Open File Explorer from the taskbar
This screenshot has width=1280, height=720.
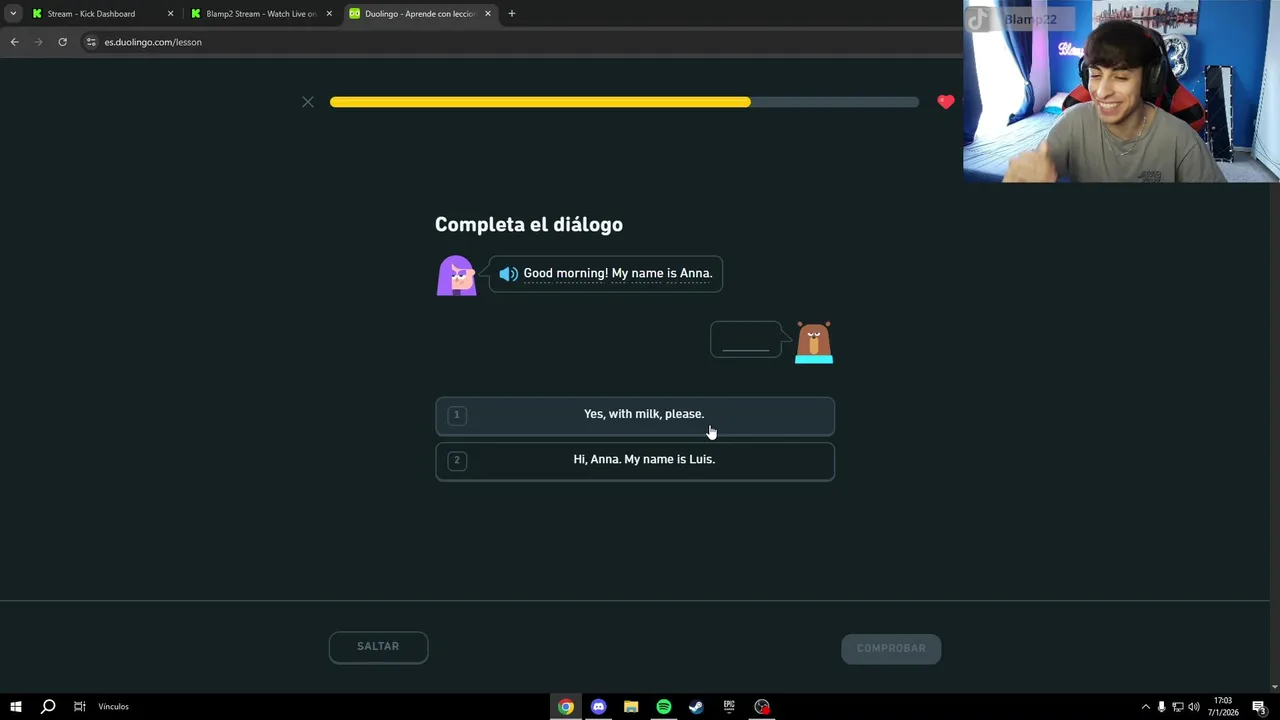pos(631,707)
